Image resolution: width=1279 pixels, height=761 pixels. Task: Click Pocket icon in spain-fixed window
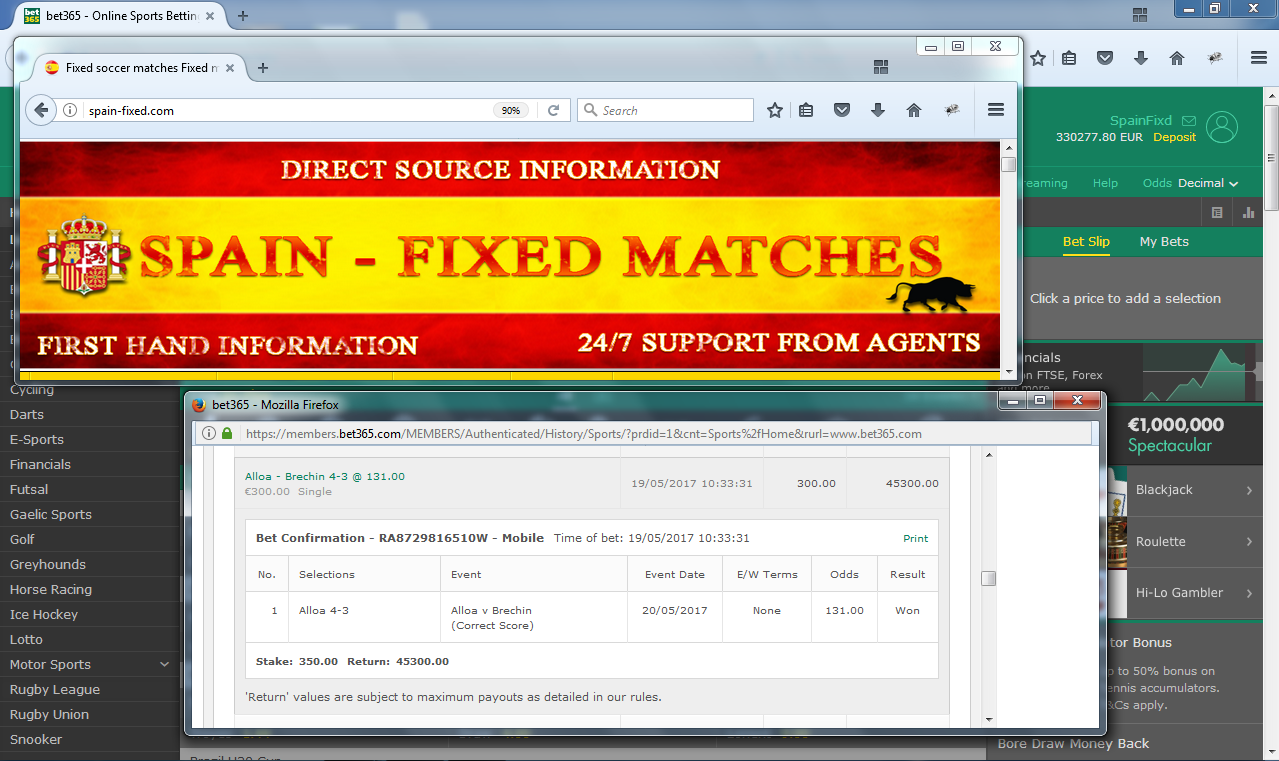point(842,110)
